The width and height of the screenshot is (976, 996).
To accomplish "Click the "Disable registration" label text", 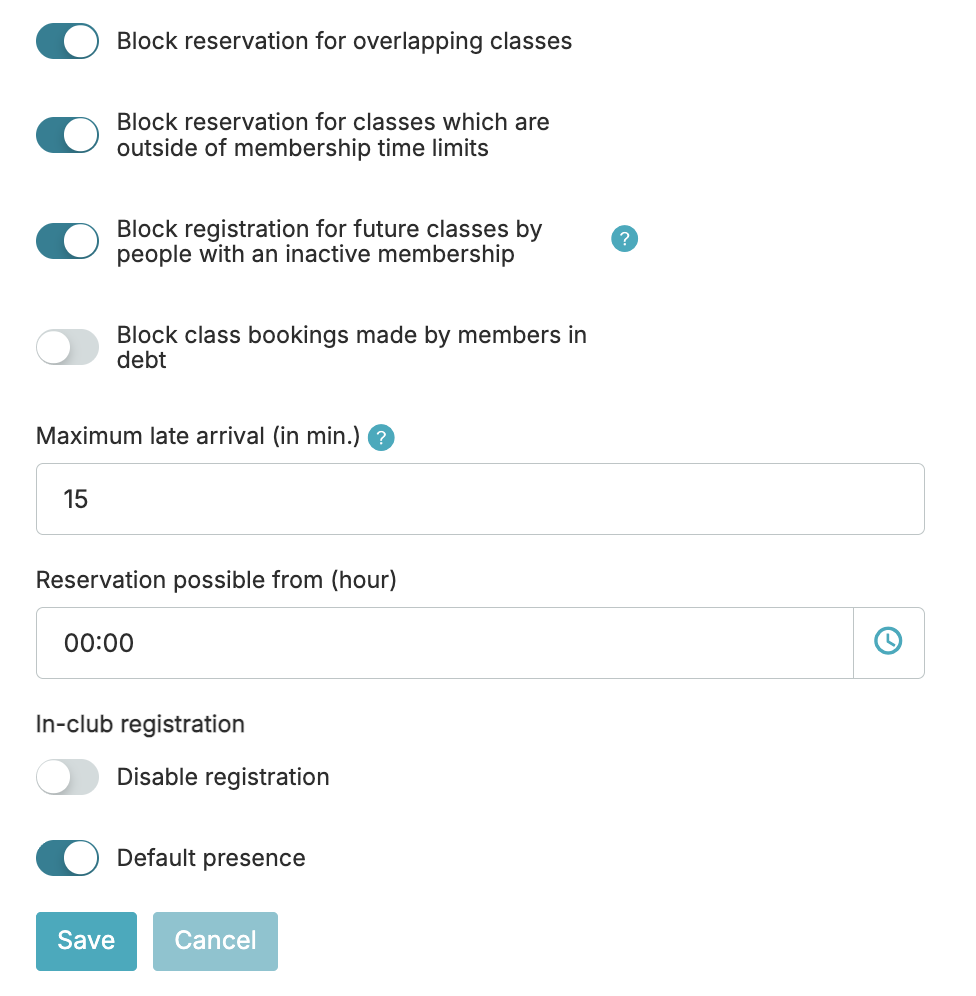I will tap(223, 777).
